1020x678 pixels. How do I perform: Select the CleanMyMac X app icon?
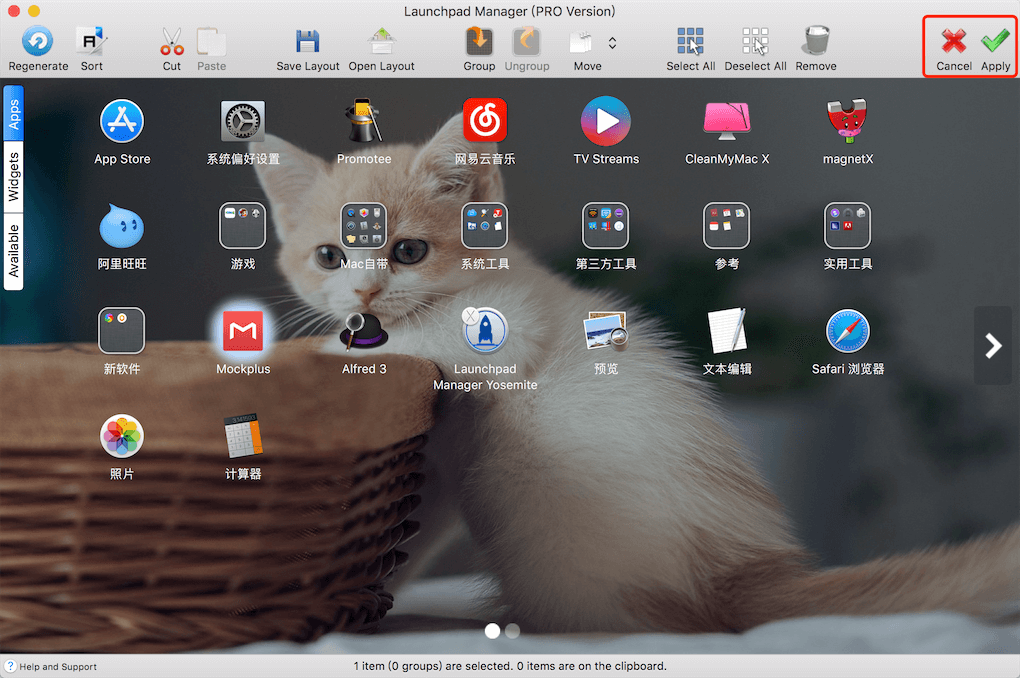(x=727, y=121)
